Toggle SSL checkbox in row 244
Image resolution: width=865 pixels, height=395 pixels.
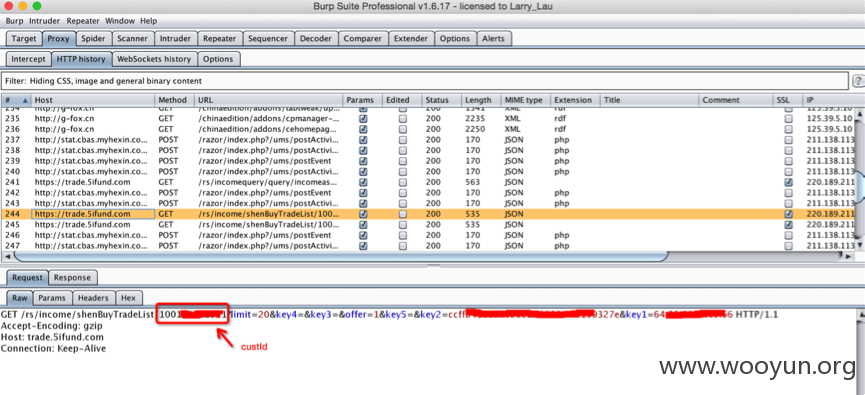coord(788,213)
